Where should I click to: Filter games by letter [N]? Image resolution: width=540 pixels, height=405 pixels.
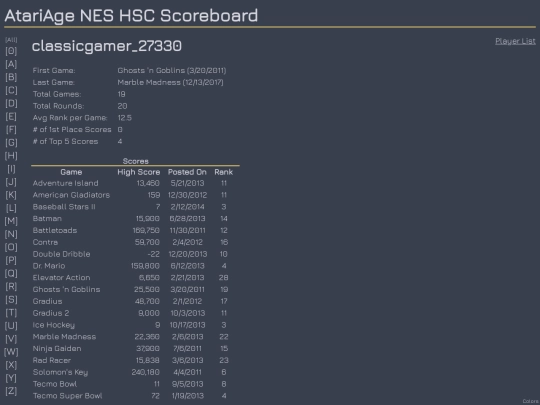11,234
